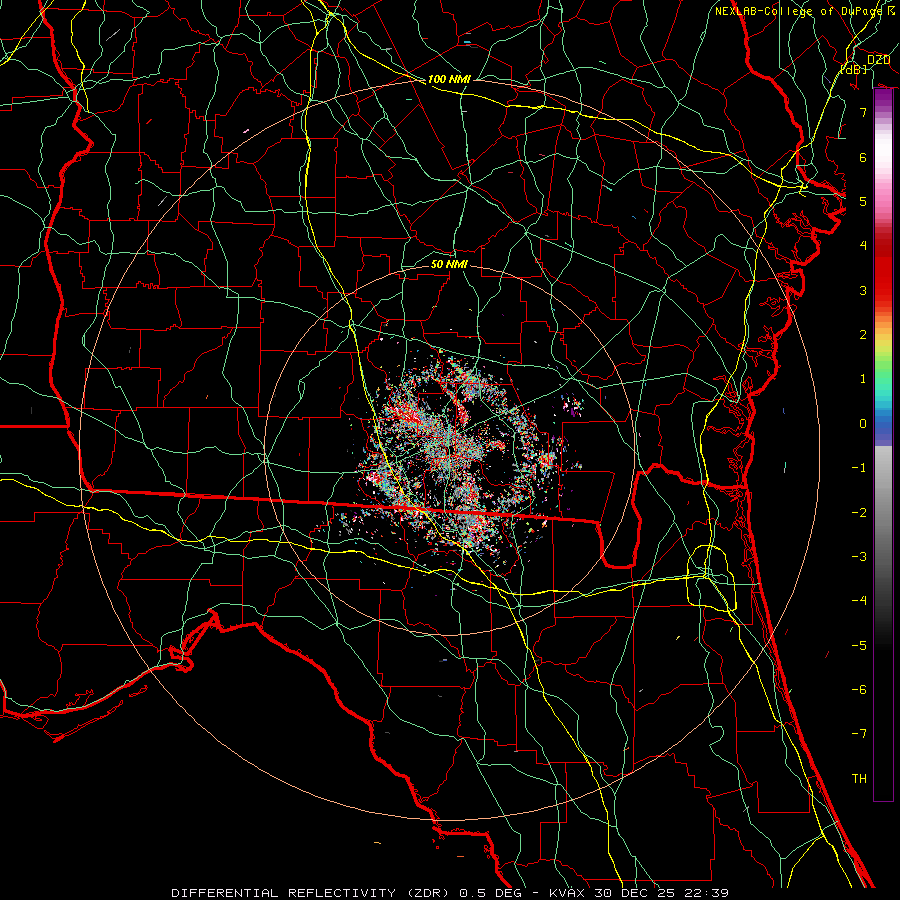Viewport: 900px width, 900px height.
Task: Click the -1 dB value on color scale
Action: tap(859, 468)
